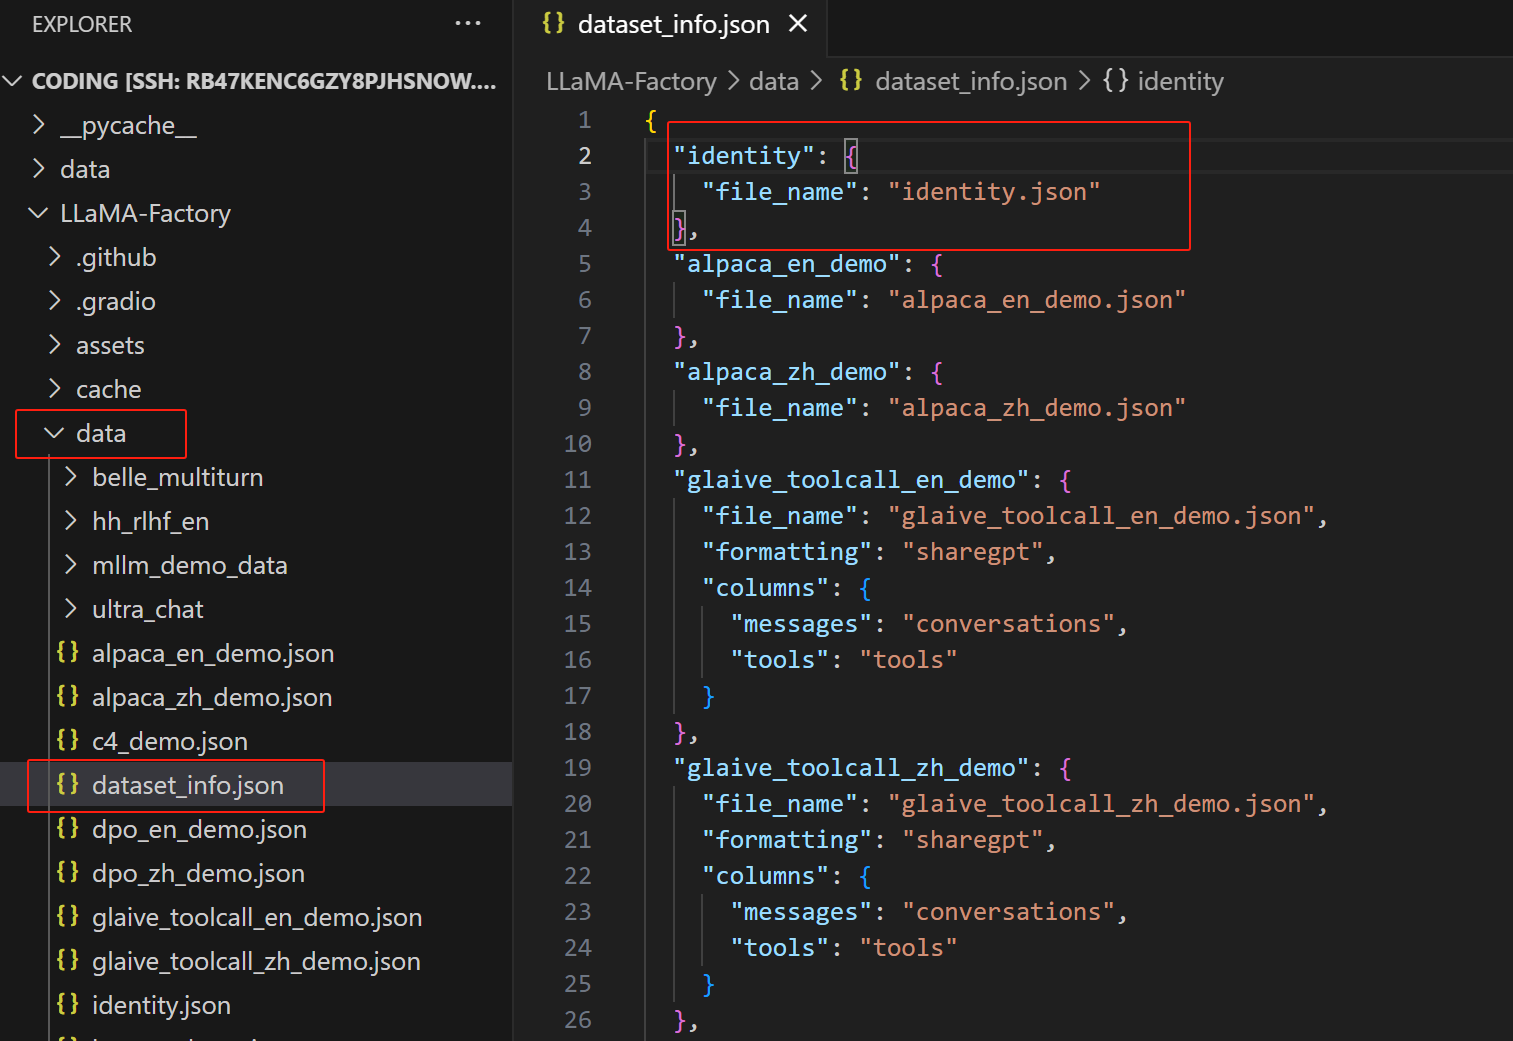Expand the top-level data folder
The width and height of the screenshot is (1513, 1041).
click(x=39, y=169)
